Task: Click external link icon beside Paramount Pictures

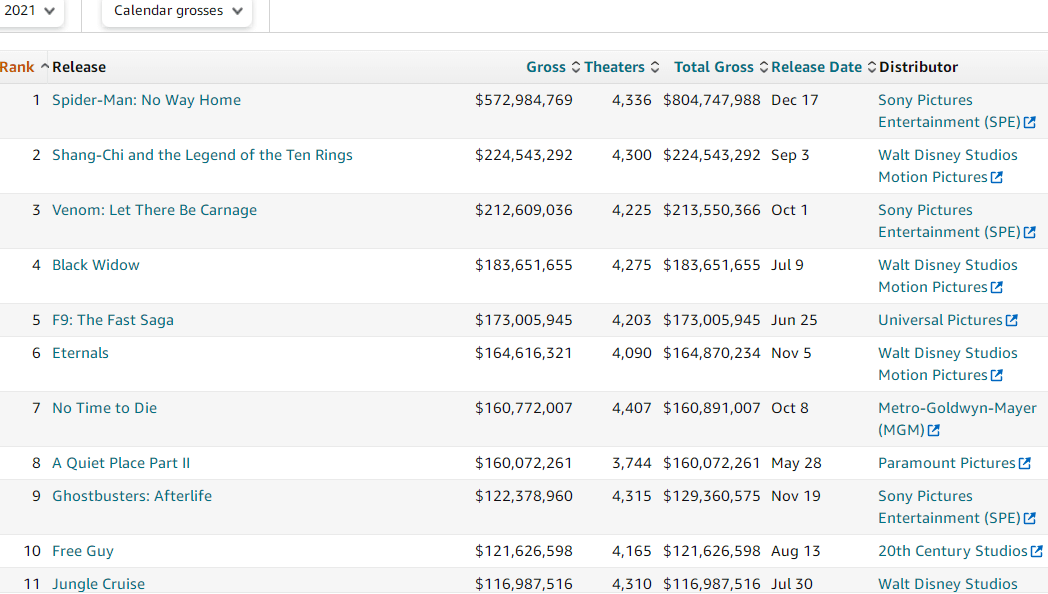Action: click(x=1025, y=464)
